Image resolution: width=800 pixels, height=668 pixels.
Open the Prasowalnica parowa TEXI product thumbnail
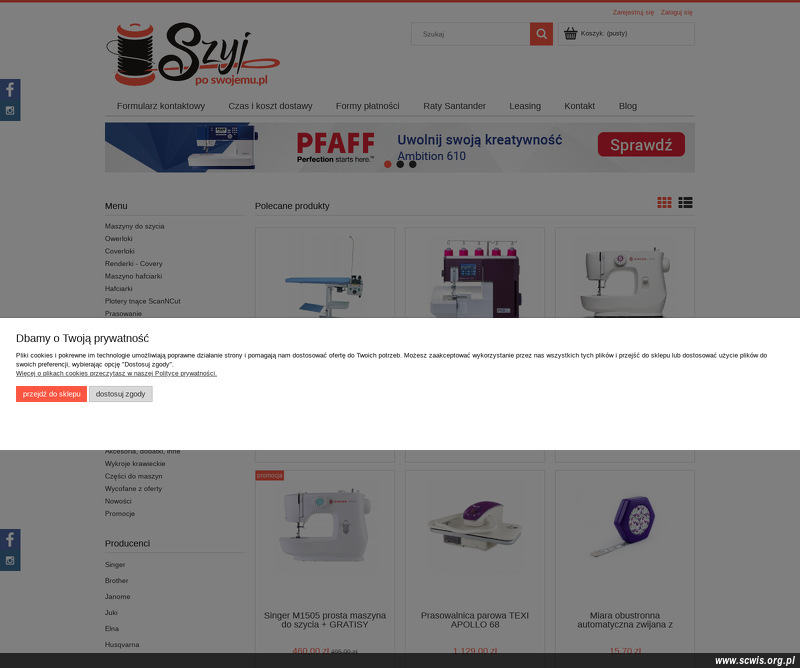pyautogui.click(x=474, y=526)
